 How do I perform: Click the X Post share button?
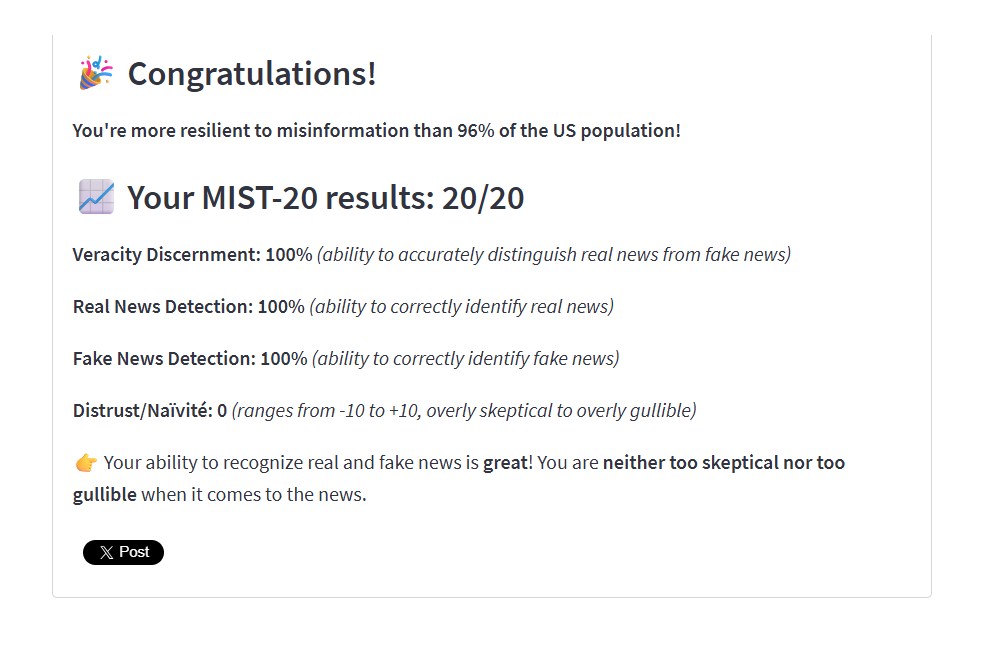[x=123, y=552]
